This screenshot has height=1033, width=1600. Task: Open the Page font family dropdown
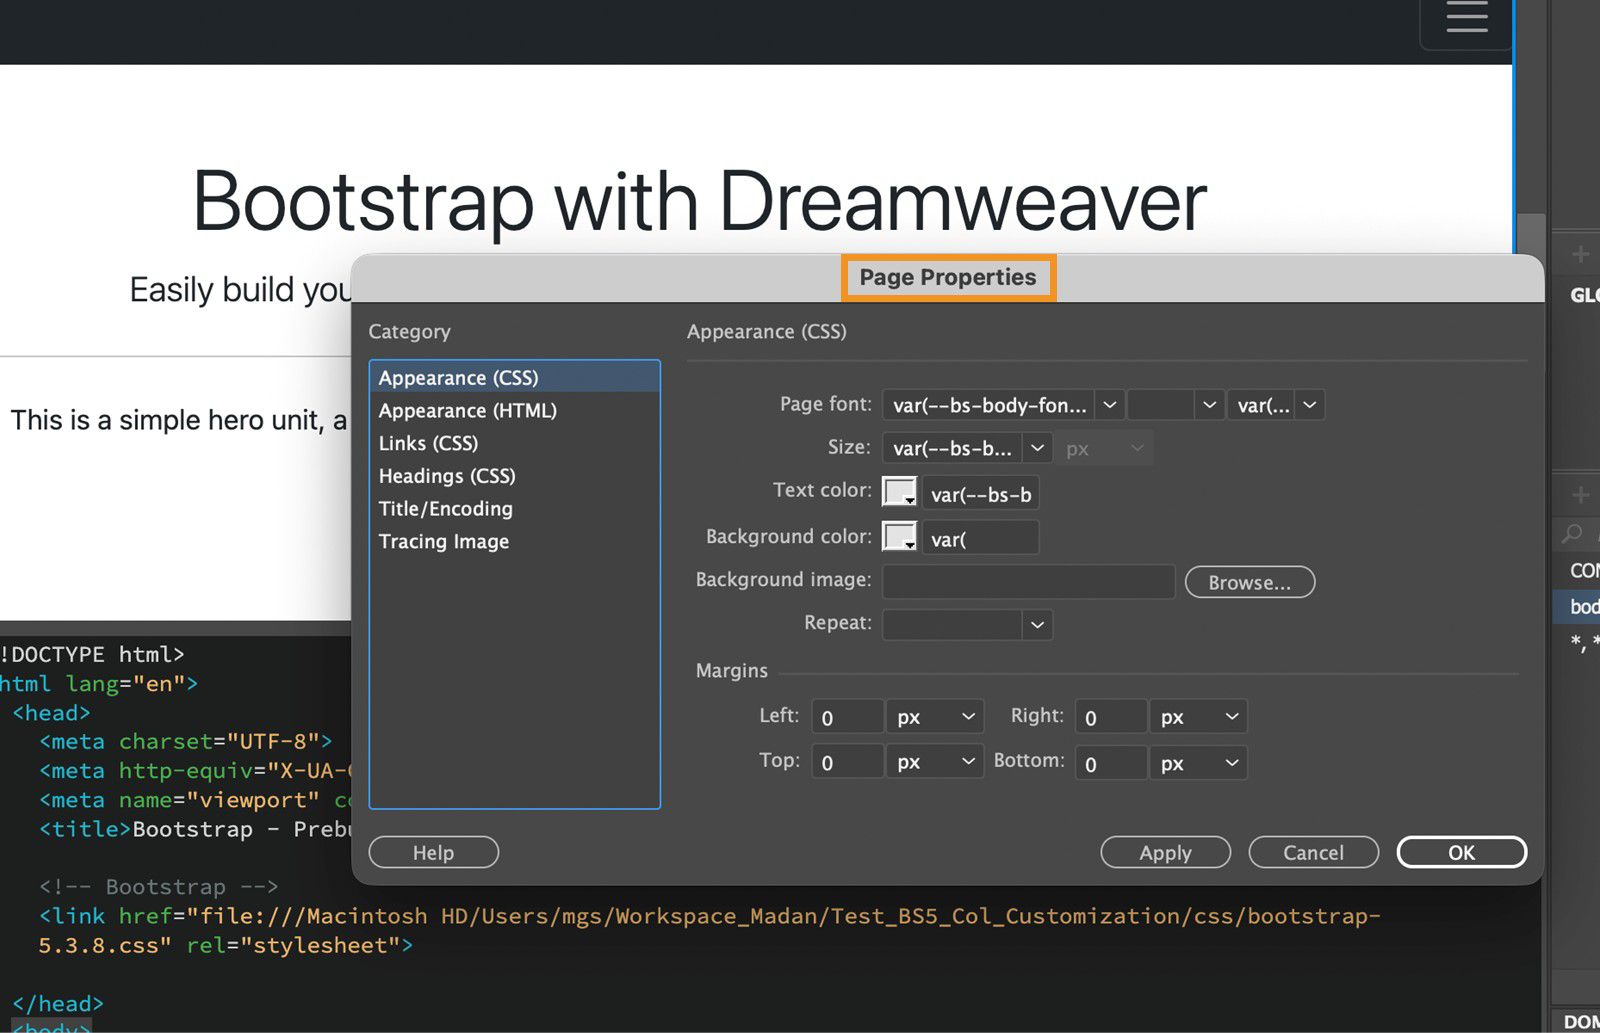pos(1109,405)
